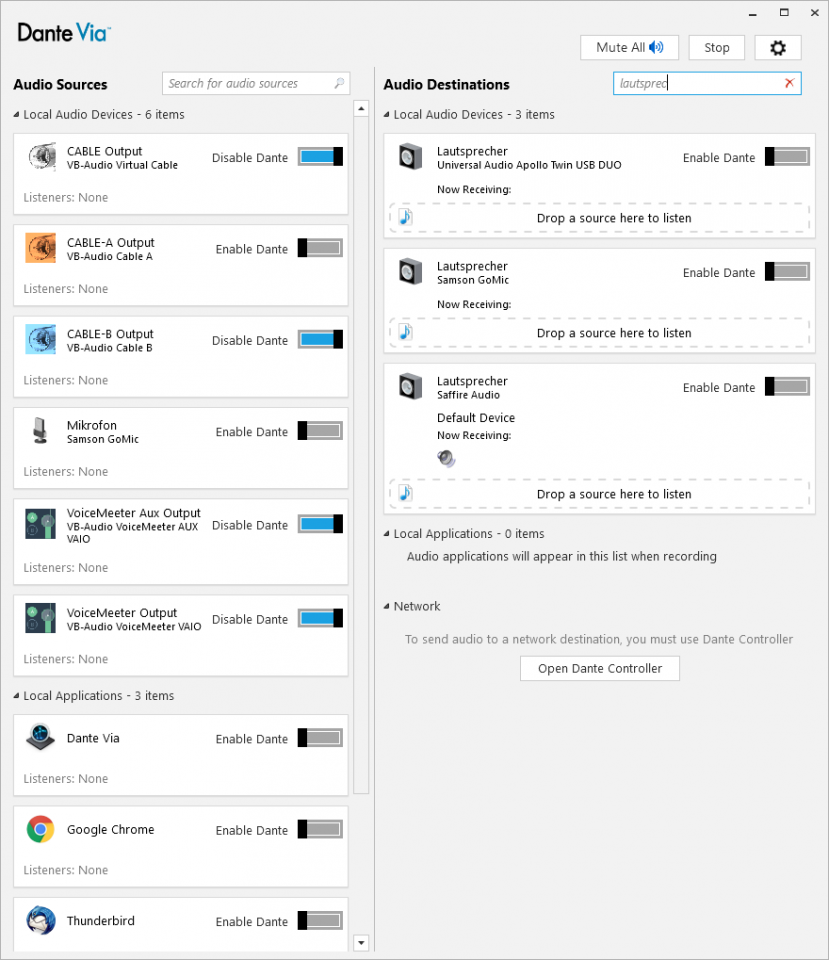829x960 pixels.
Task: Click the Mikrofon microphone icon
Action: [x=40, y=430]
